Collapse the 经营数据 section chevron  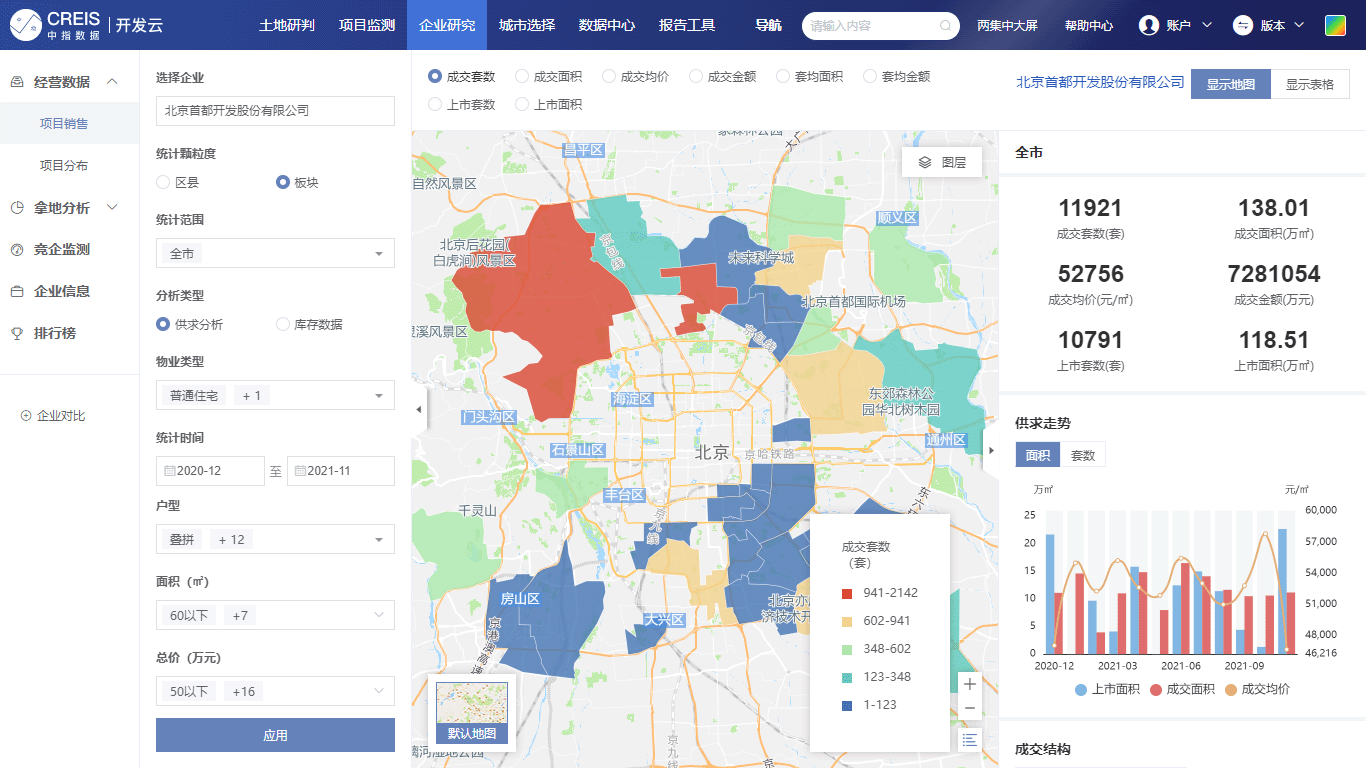click(x=112, y=82)
